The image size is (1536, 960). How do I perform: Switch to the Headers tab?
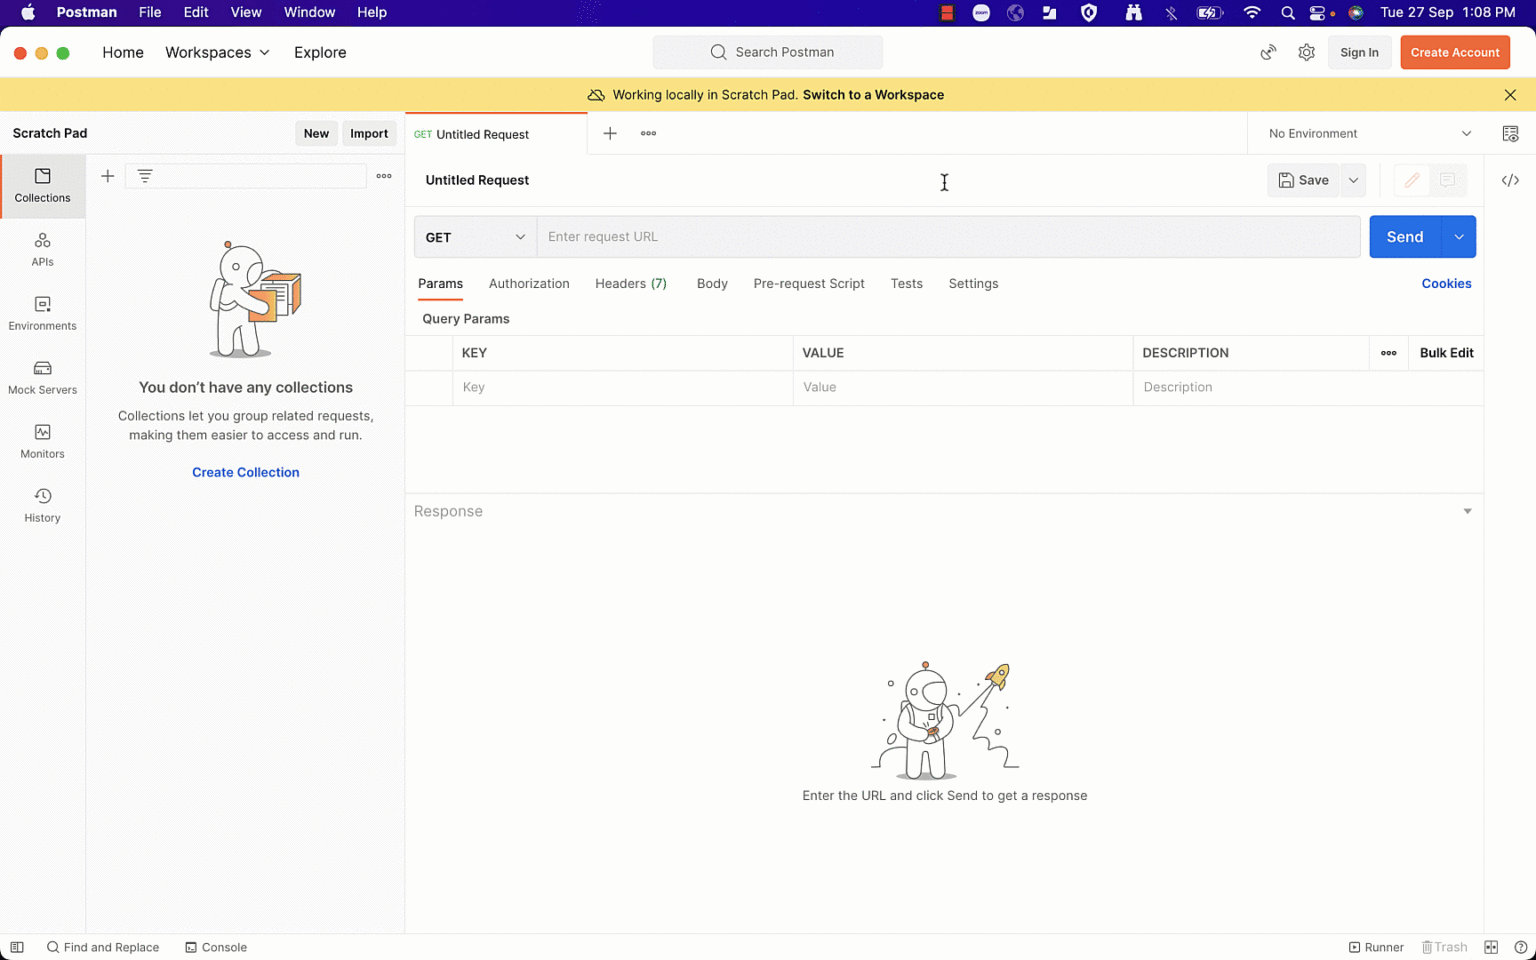click(x=630, y=284)
